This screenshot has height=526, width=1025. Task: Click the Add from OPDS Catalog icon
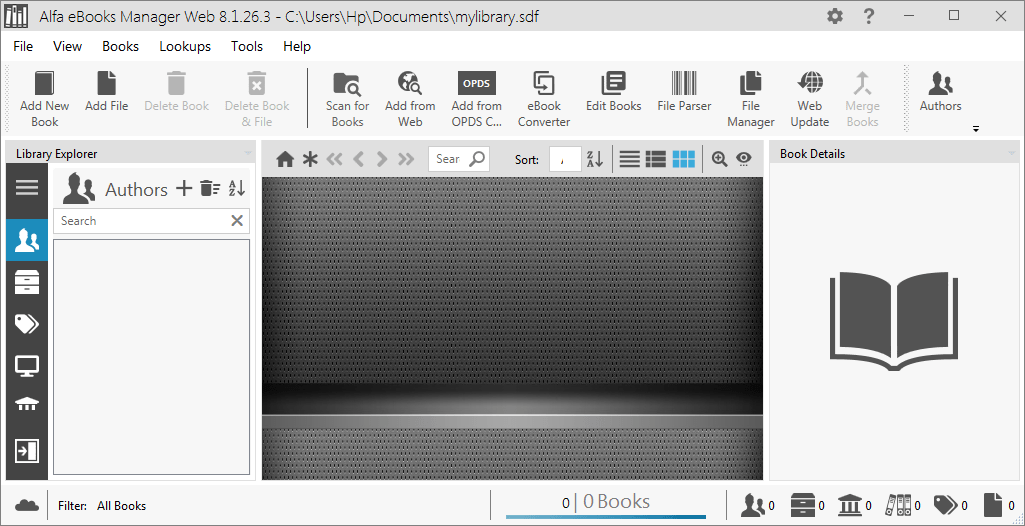click(x=477, y=99)
